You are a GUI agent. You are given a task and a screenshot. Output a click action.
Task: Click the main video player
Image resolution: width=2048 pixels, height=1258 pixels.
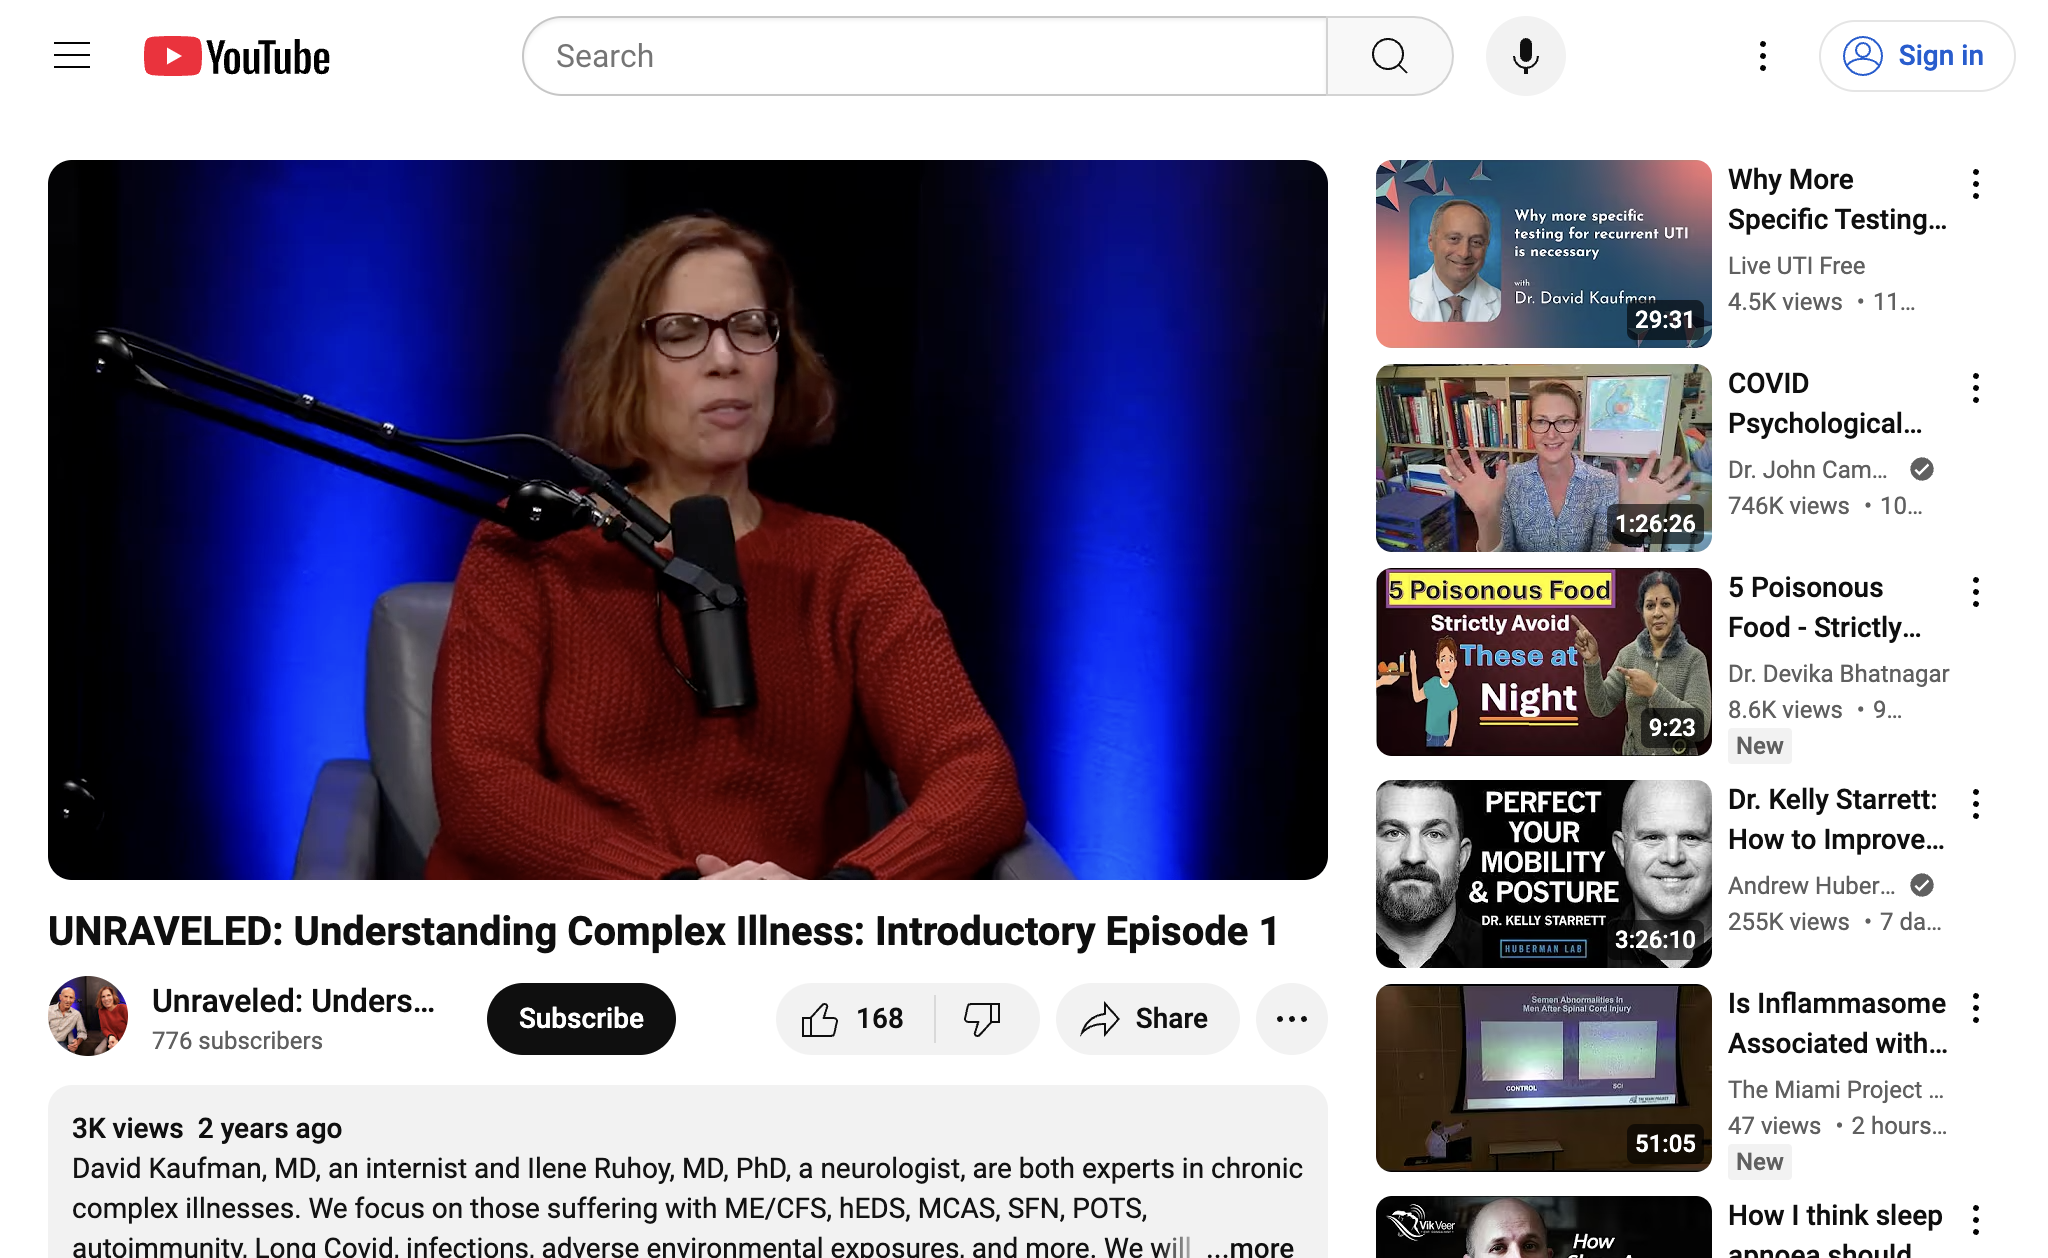pos(688,520)
